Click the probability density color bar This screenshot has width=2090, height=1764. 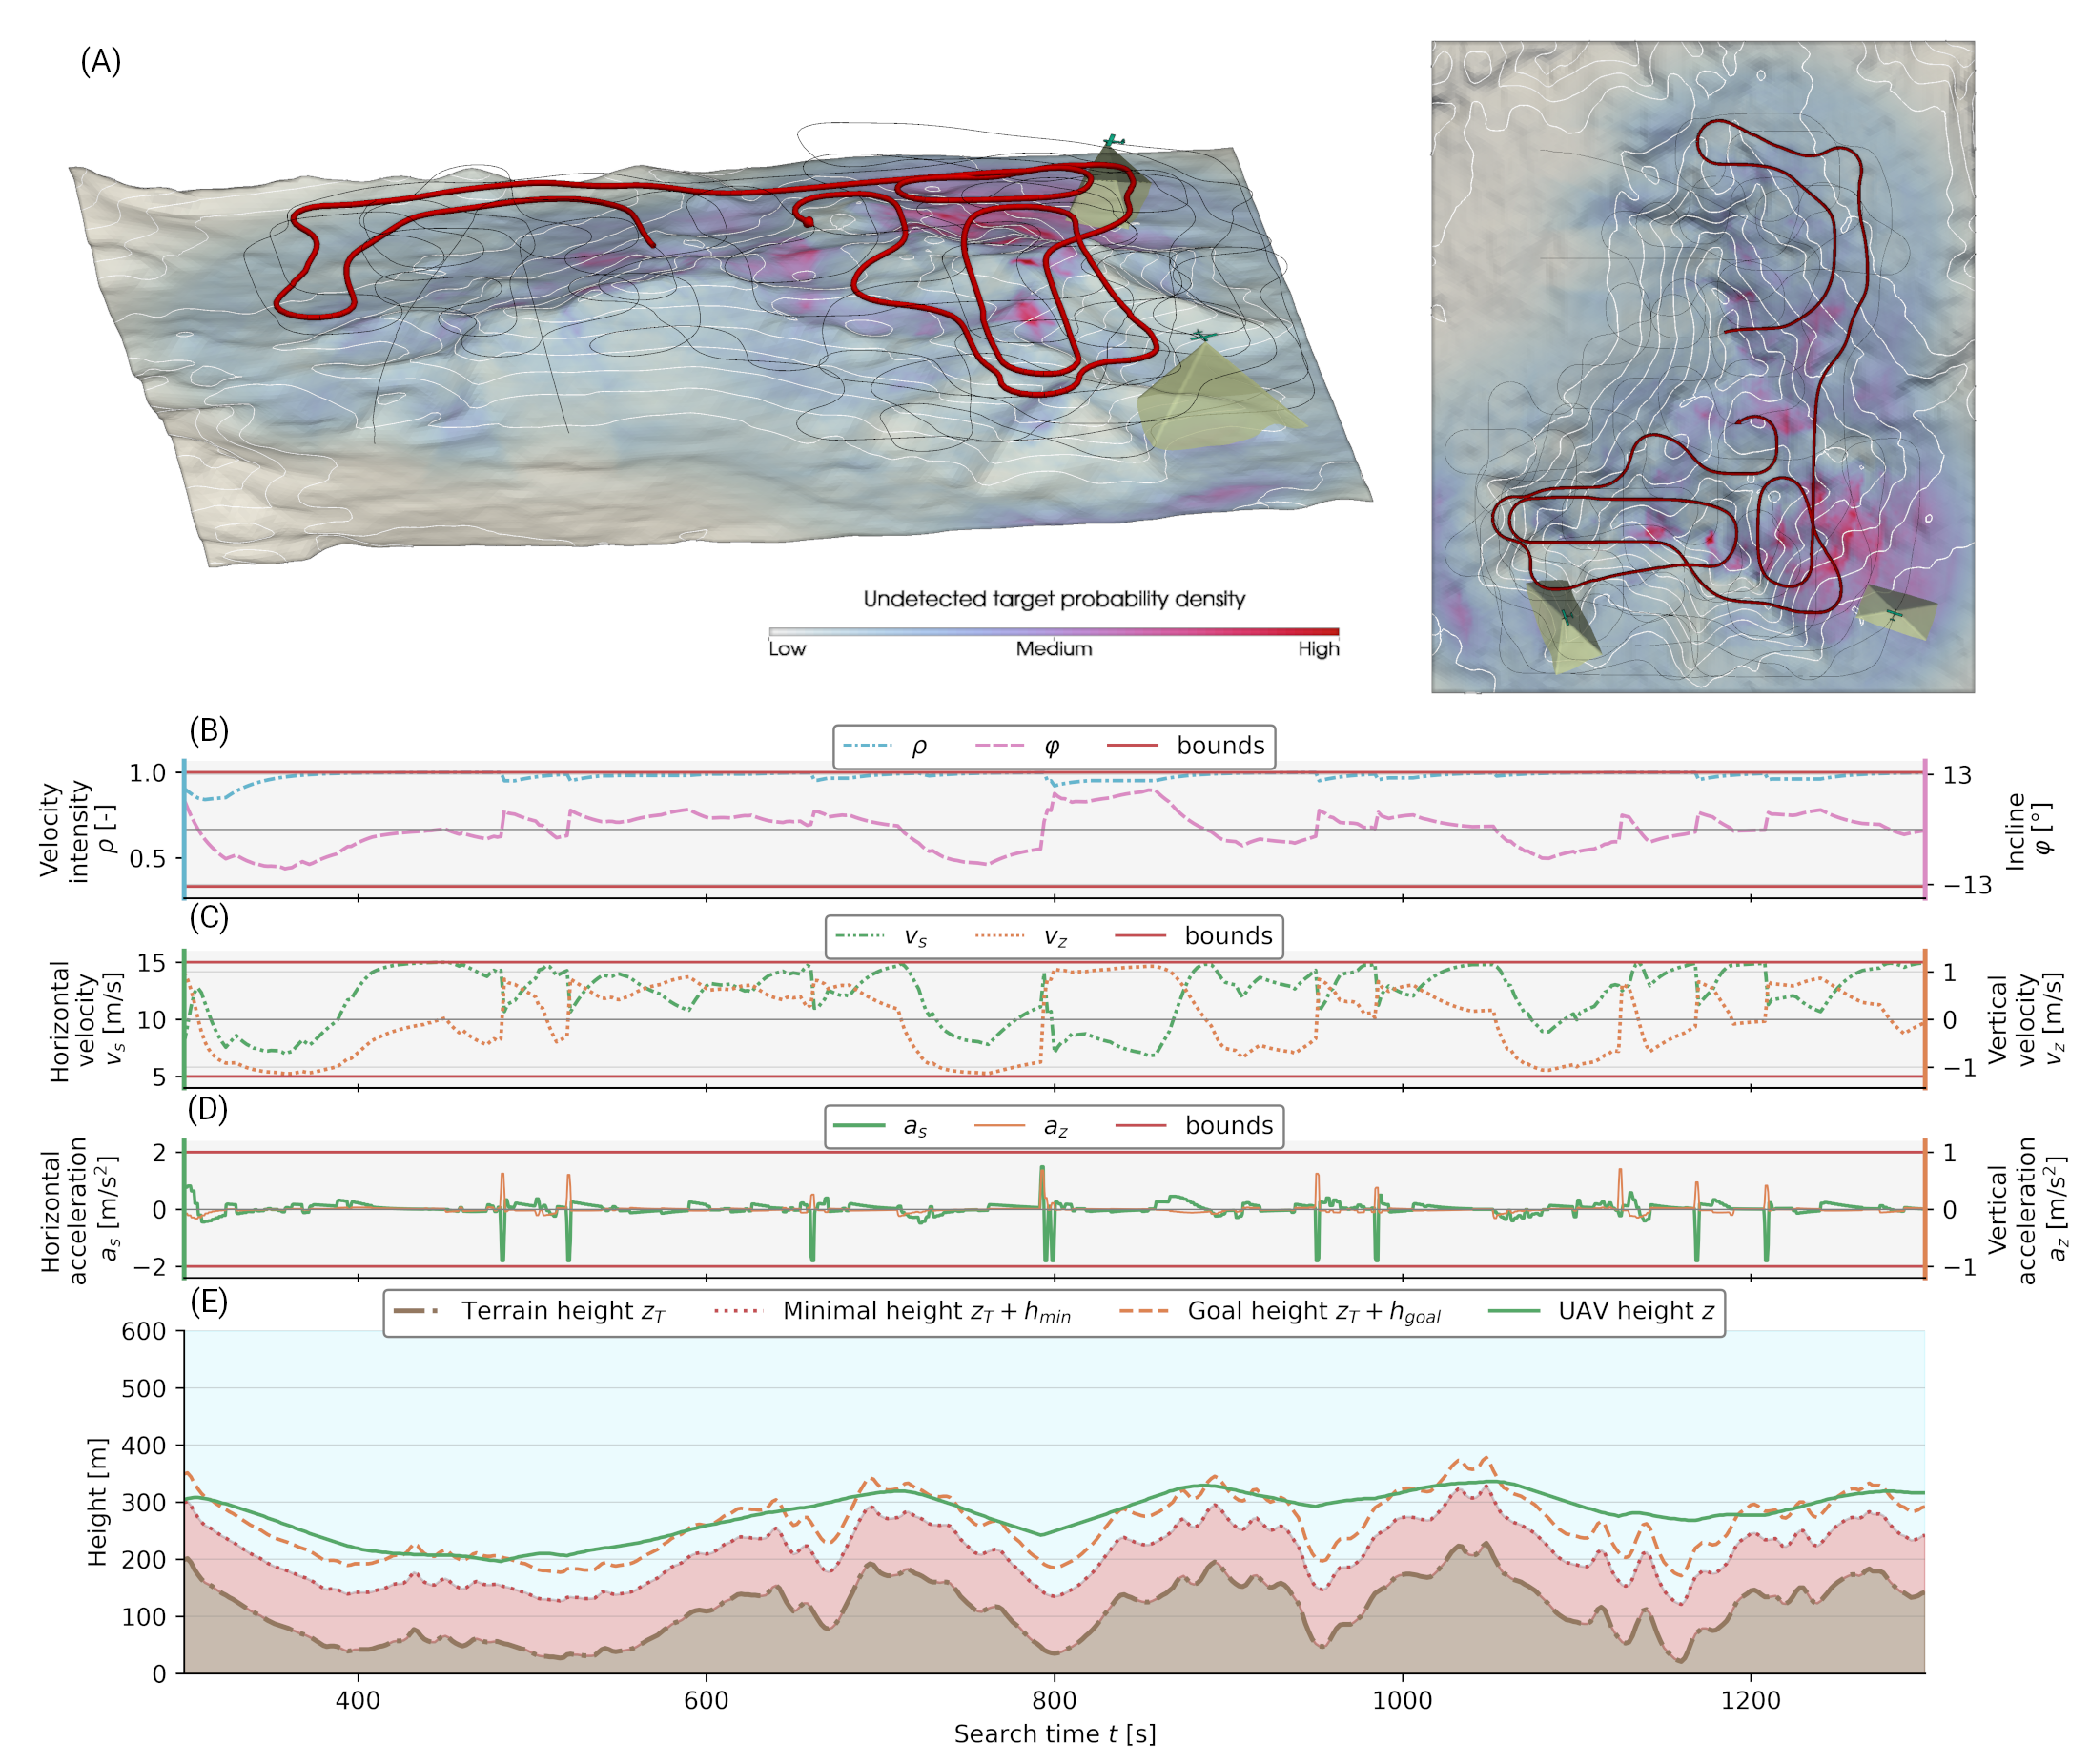pyautogui.click(x=1054, y=632)
